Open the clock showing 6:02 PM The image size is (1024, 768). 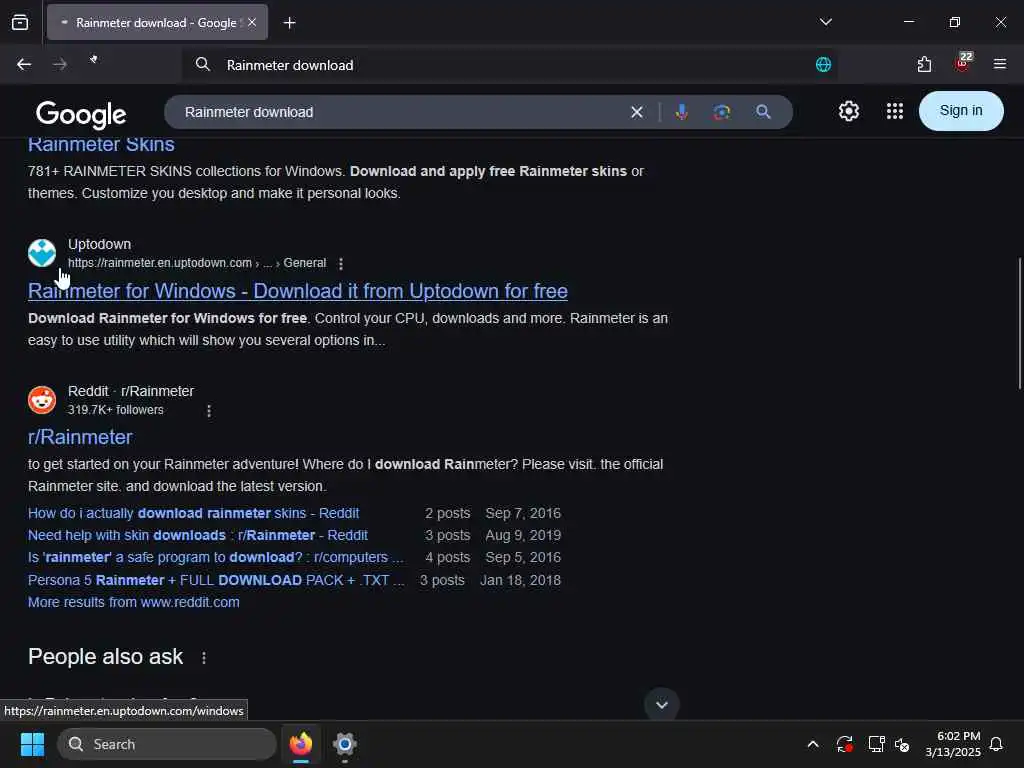pyautogui.click(x=952, y=744)
